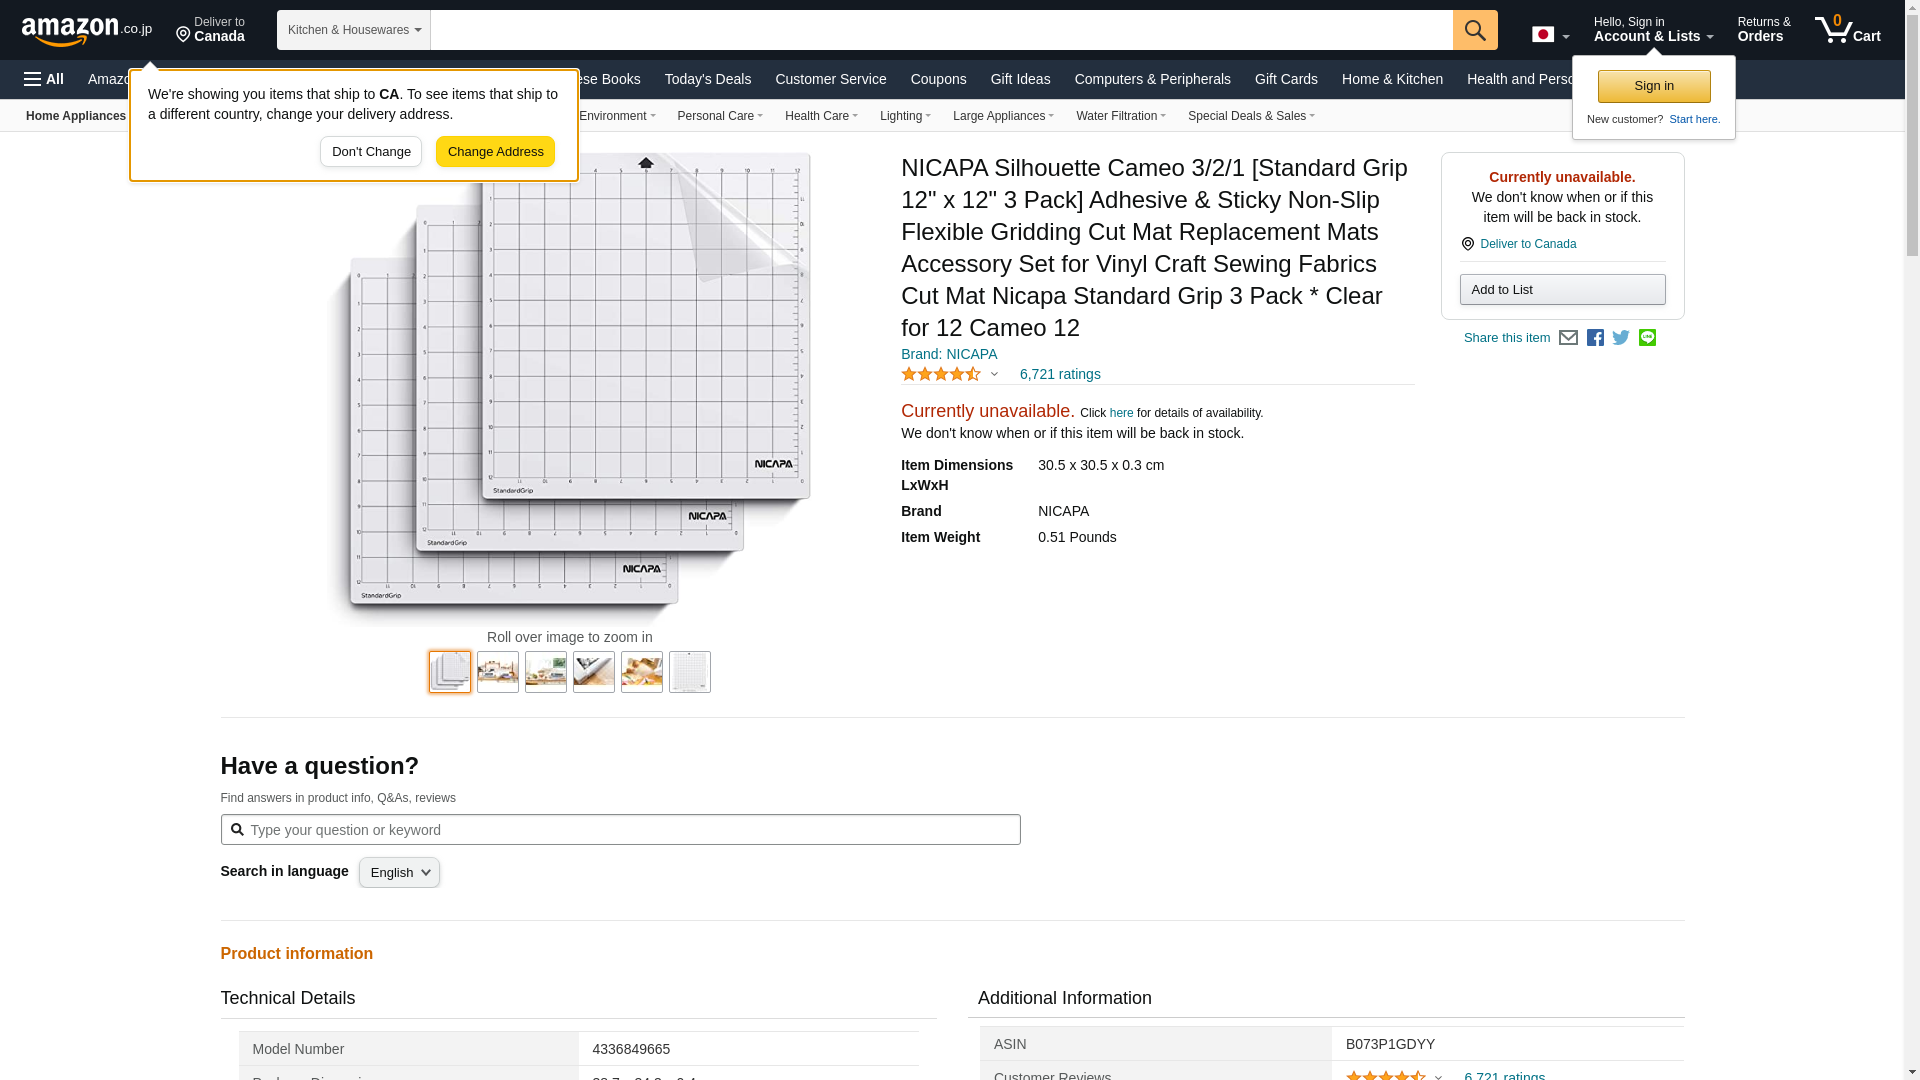
Task: Click the yellow Sign in button
Action: 1653,86
